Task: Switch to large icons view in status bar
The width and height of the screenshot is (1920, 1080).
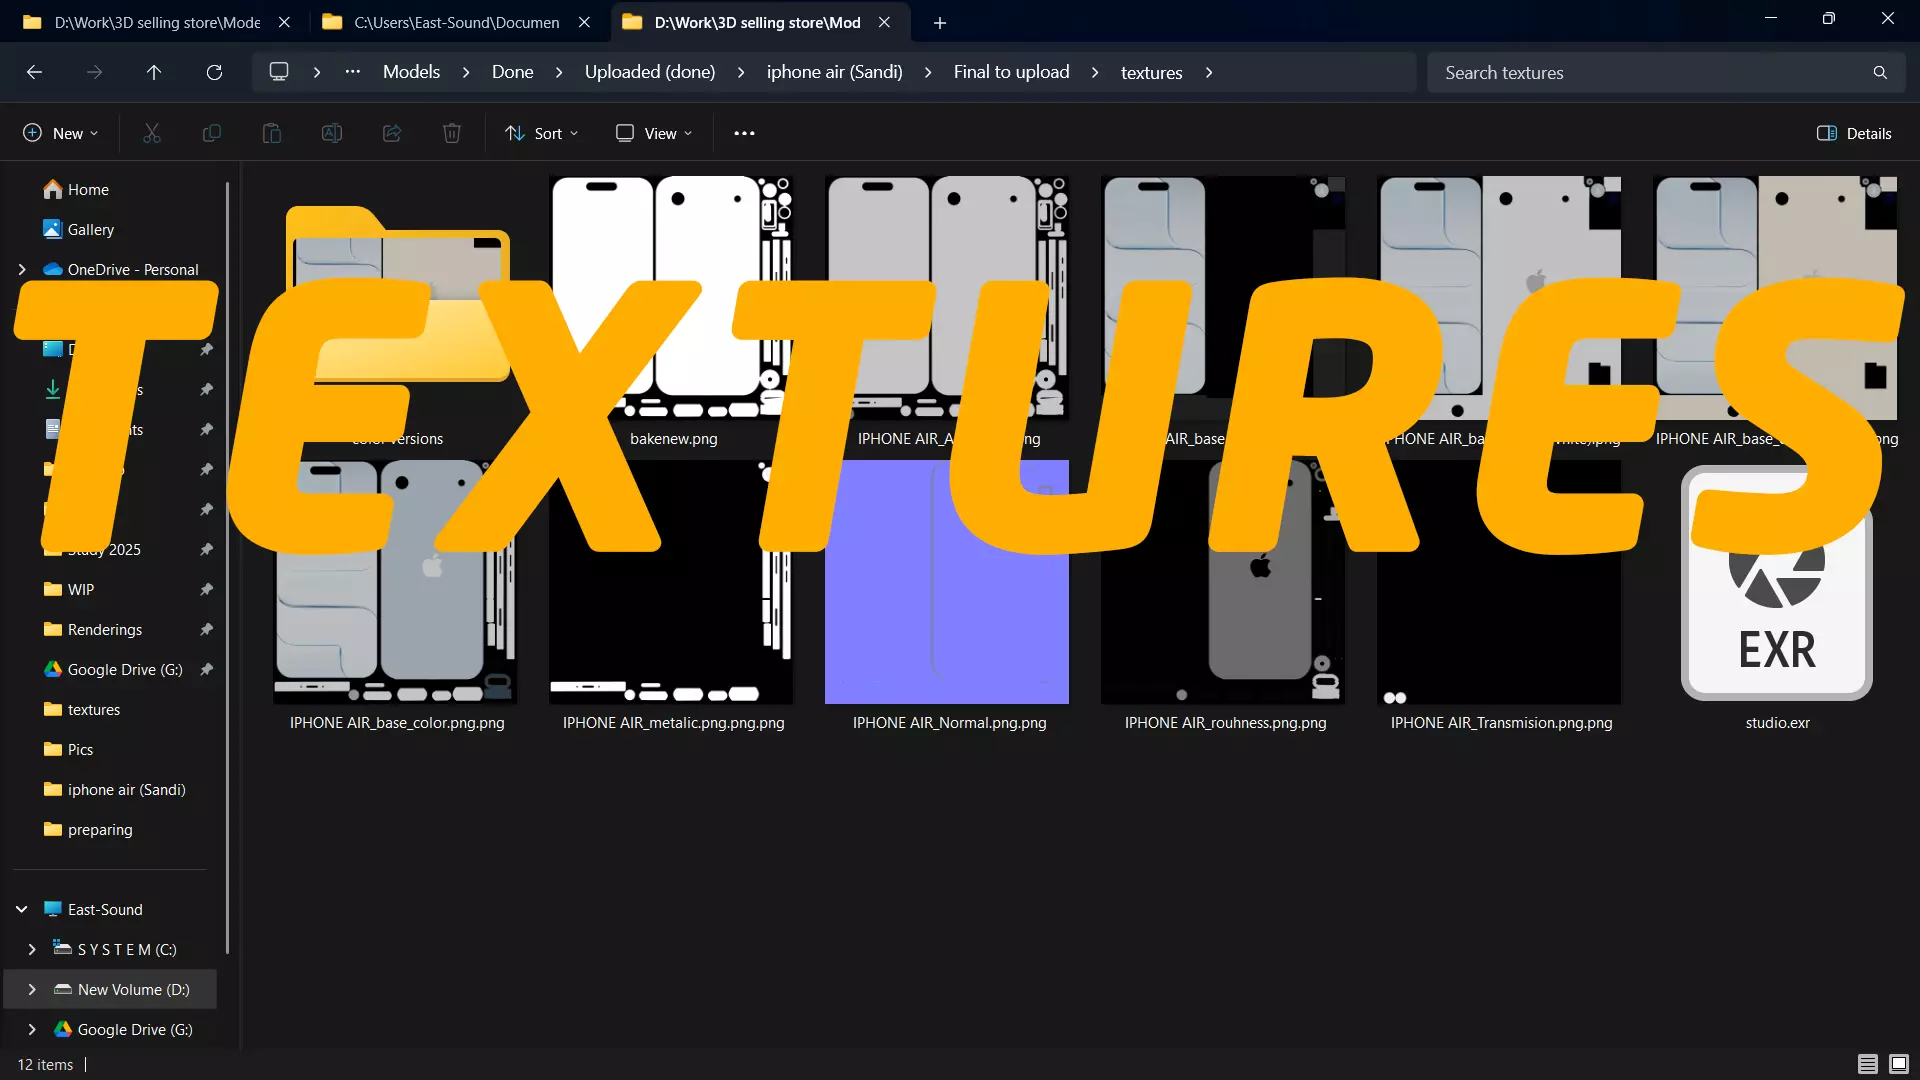Action: (1898, 1064)
